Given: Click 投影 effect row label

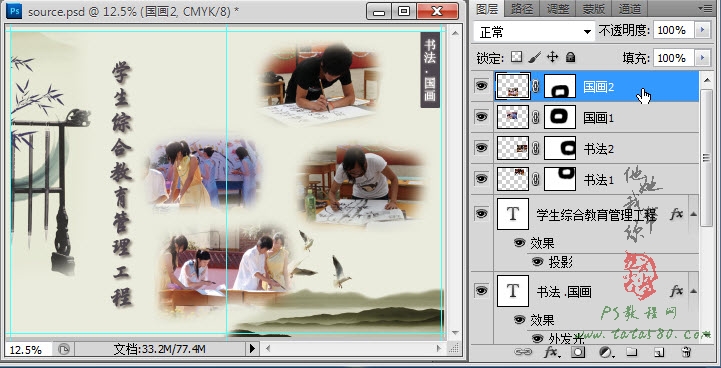Looking at the screenshot, I should point(561,263).
